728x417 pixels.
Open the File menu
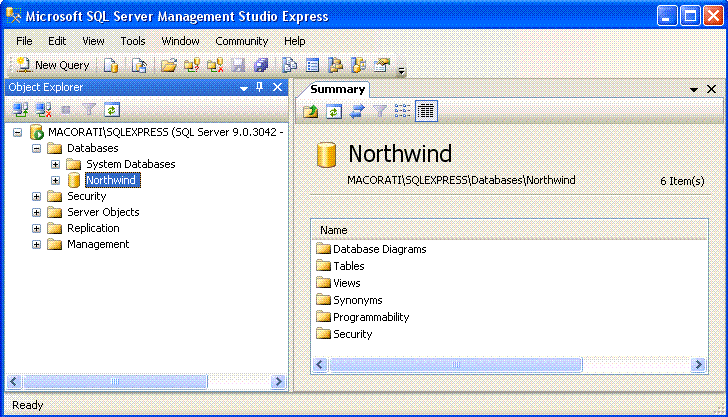pyautogui.click(x=24, y=41)
